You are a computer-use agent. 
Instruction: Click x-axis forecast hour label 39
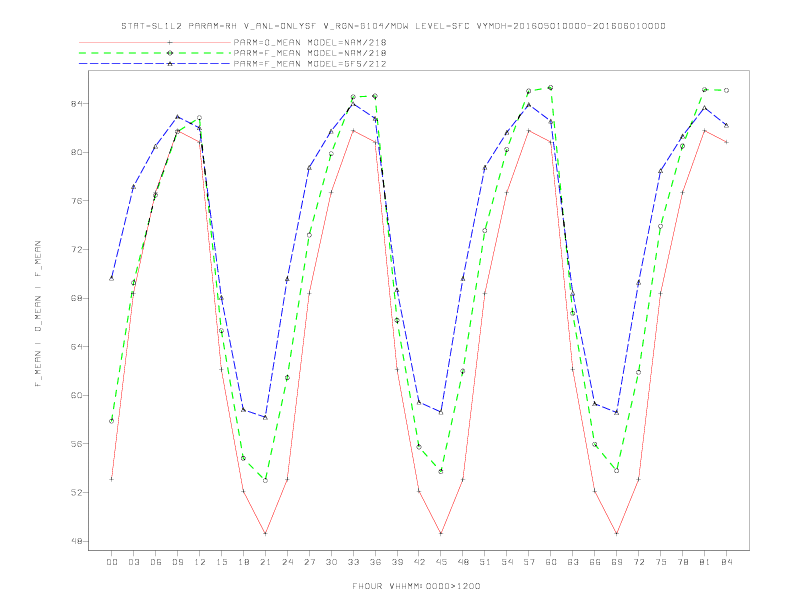click(397, 562)
